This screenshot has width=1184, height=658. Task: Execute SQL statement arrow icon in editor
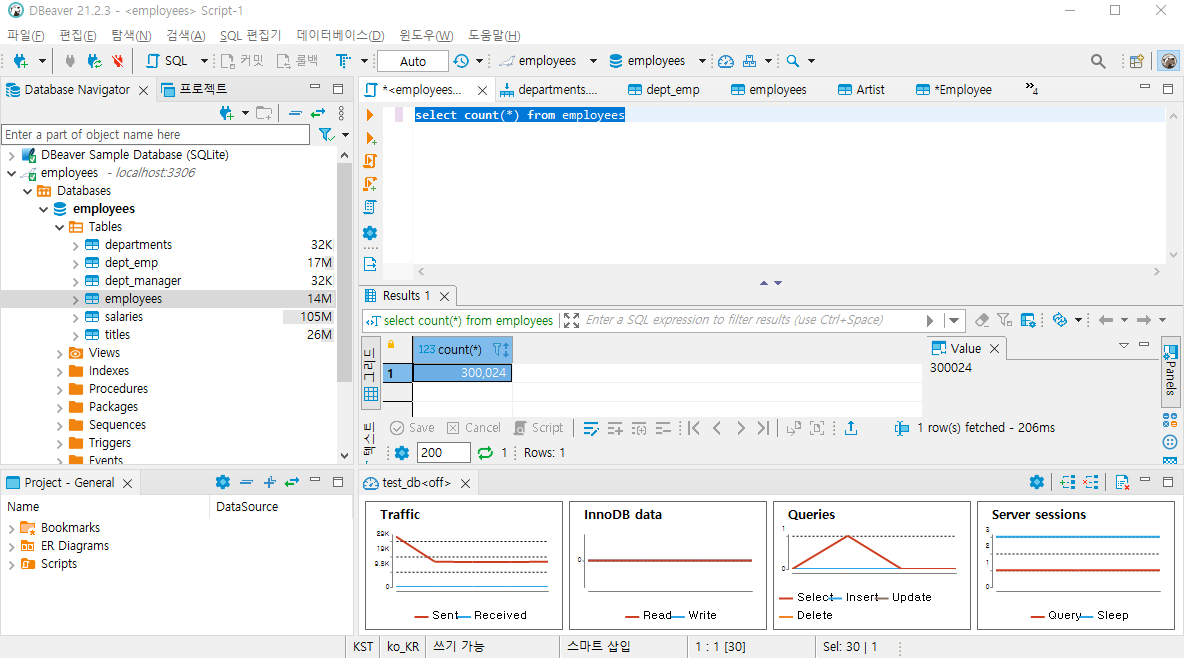[x=370, y=115]
